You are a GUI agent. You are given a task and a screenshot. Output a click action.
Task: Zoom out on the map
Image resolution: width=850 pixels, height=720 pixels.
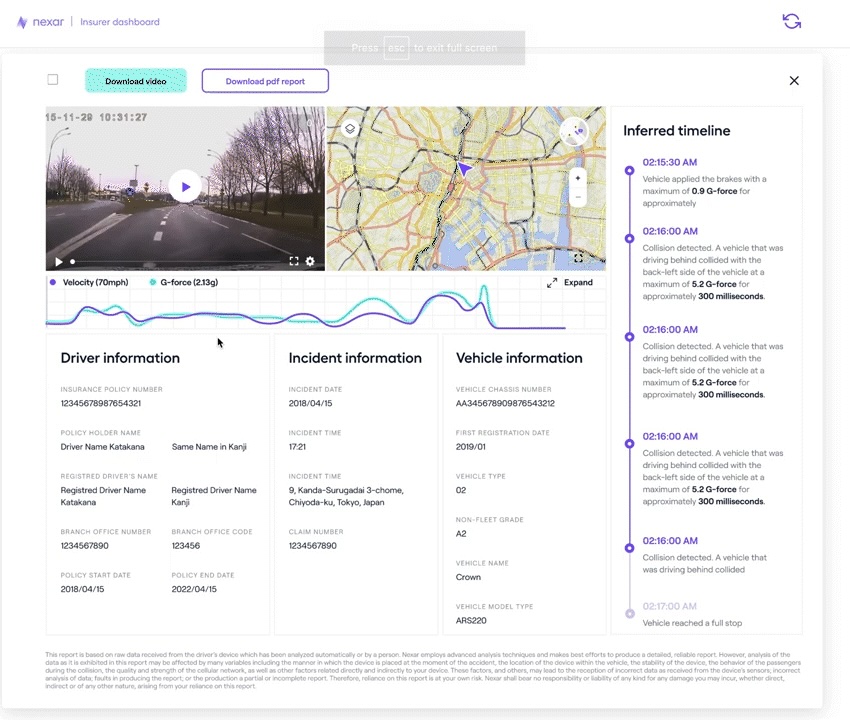tap(576, 195)
